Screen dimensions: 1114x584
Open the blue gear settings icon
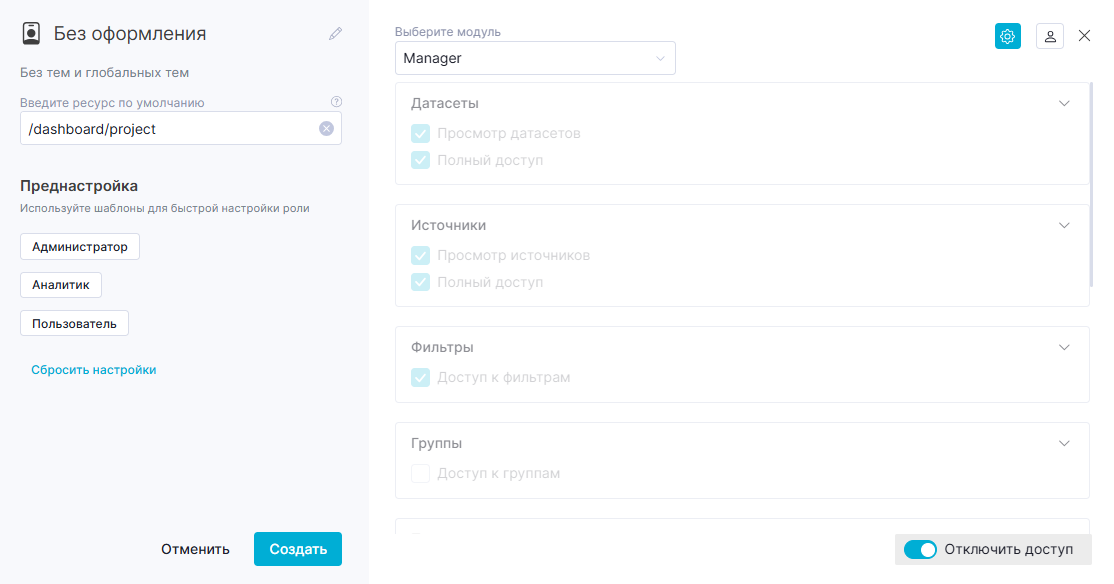pyautogui.click(x=1007, y=36)
